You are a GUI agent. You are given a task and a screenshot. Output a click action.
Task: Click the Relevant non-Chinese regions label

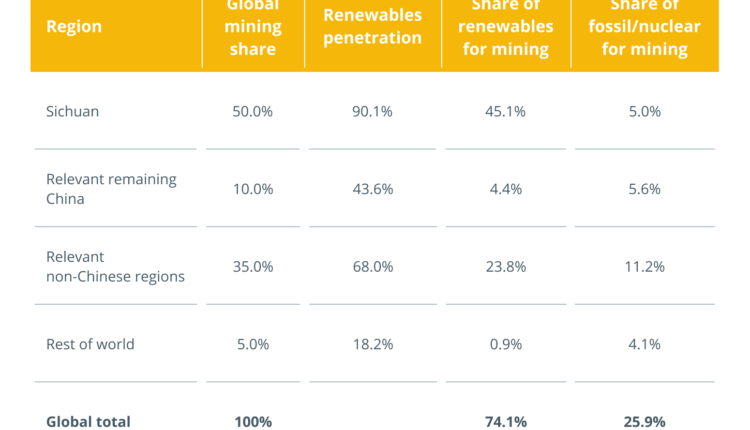pyautogui.click(x=115, y=267)
